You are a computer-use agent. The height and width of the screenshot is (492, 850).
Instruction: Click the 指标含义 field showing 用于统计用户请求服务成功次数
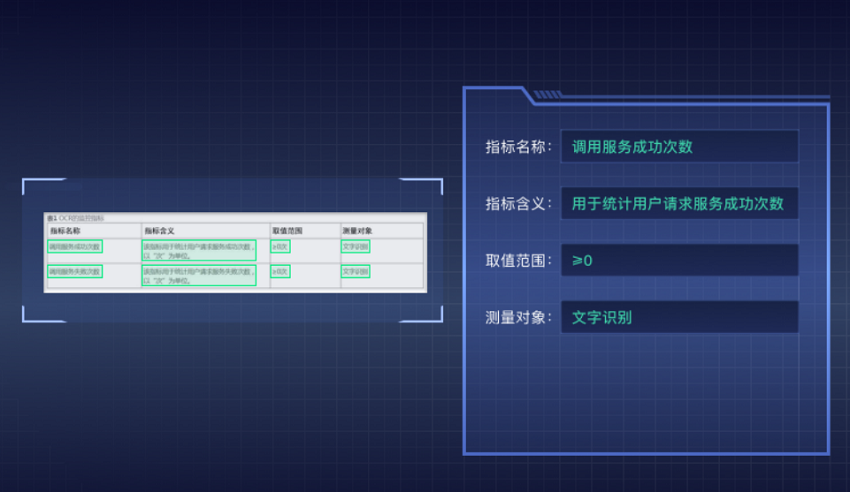coord(679,203)
